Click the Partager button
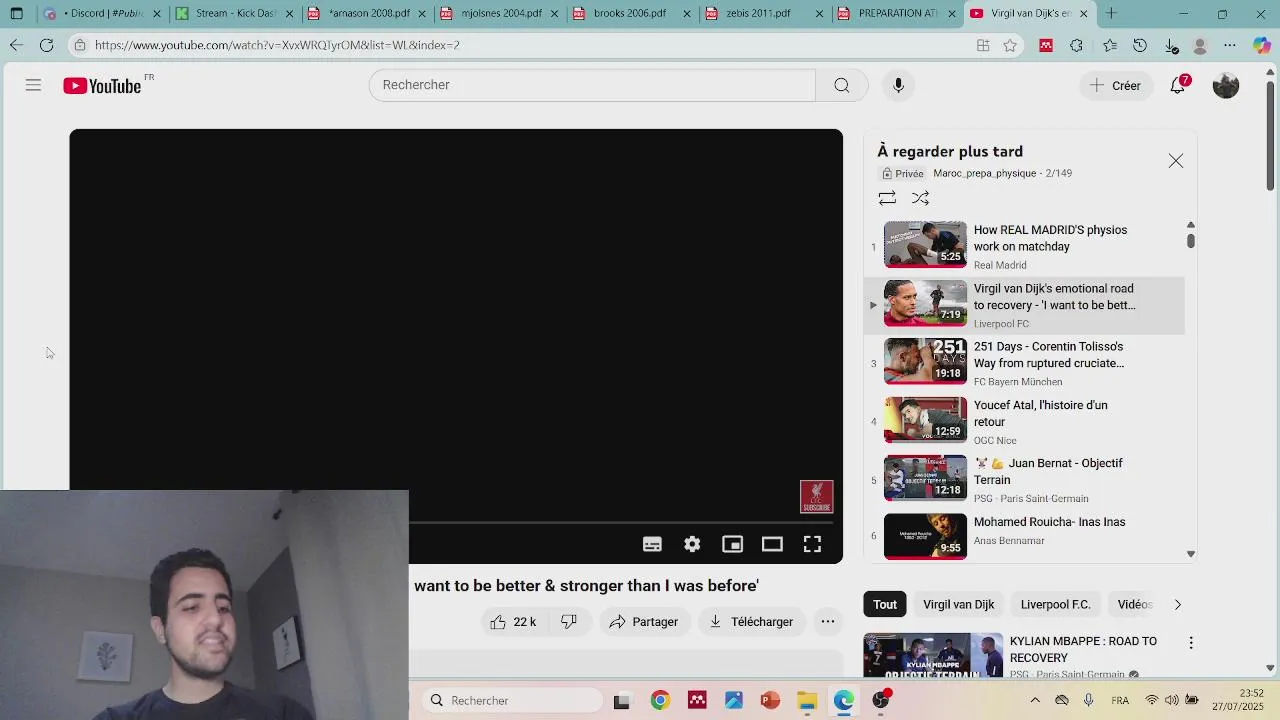This screenshot has height=720, width=1280. 643,622
